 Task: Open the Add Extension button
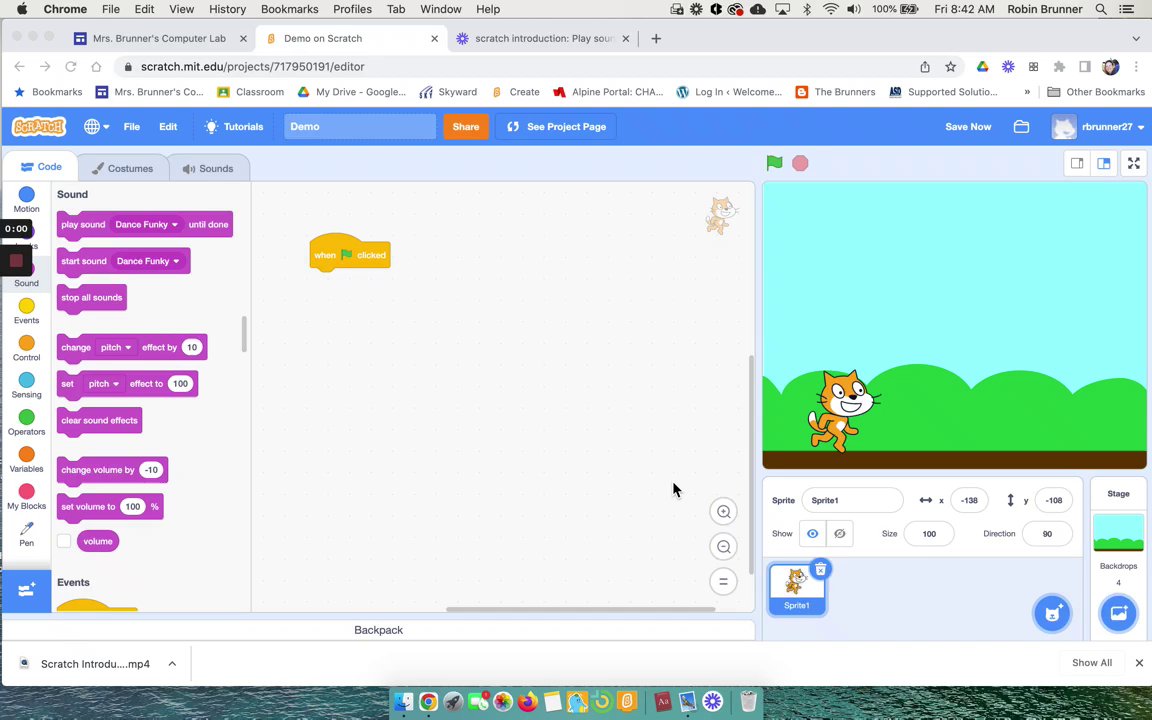(26, 591)
